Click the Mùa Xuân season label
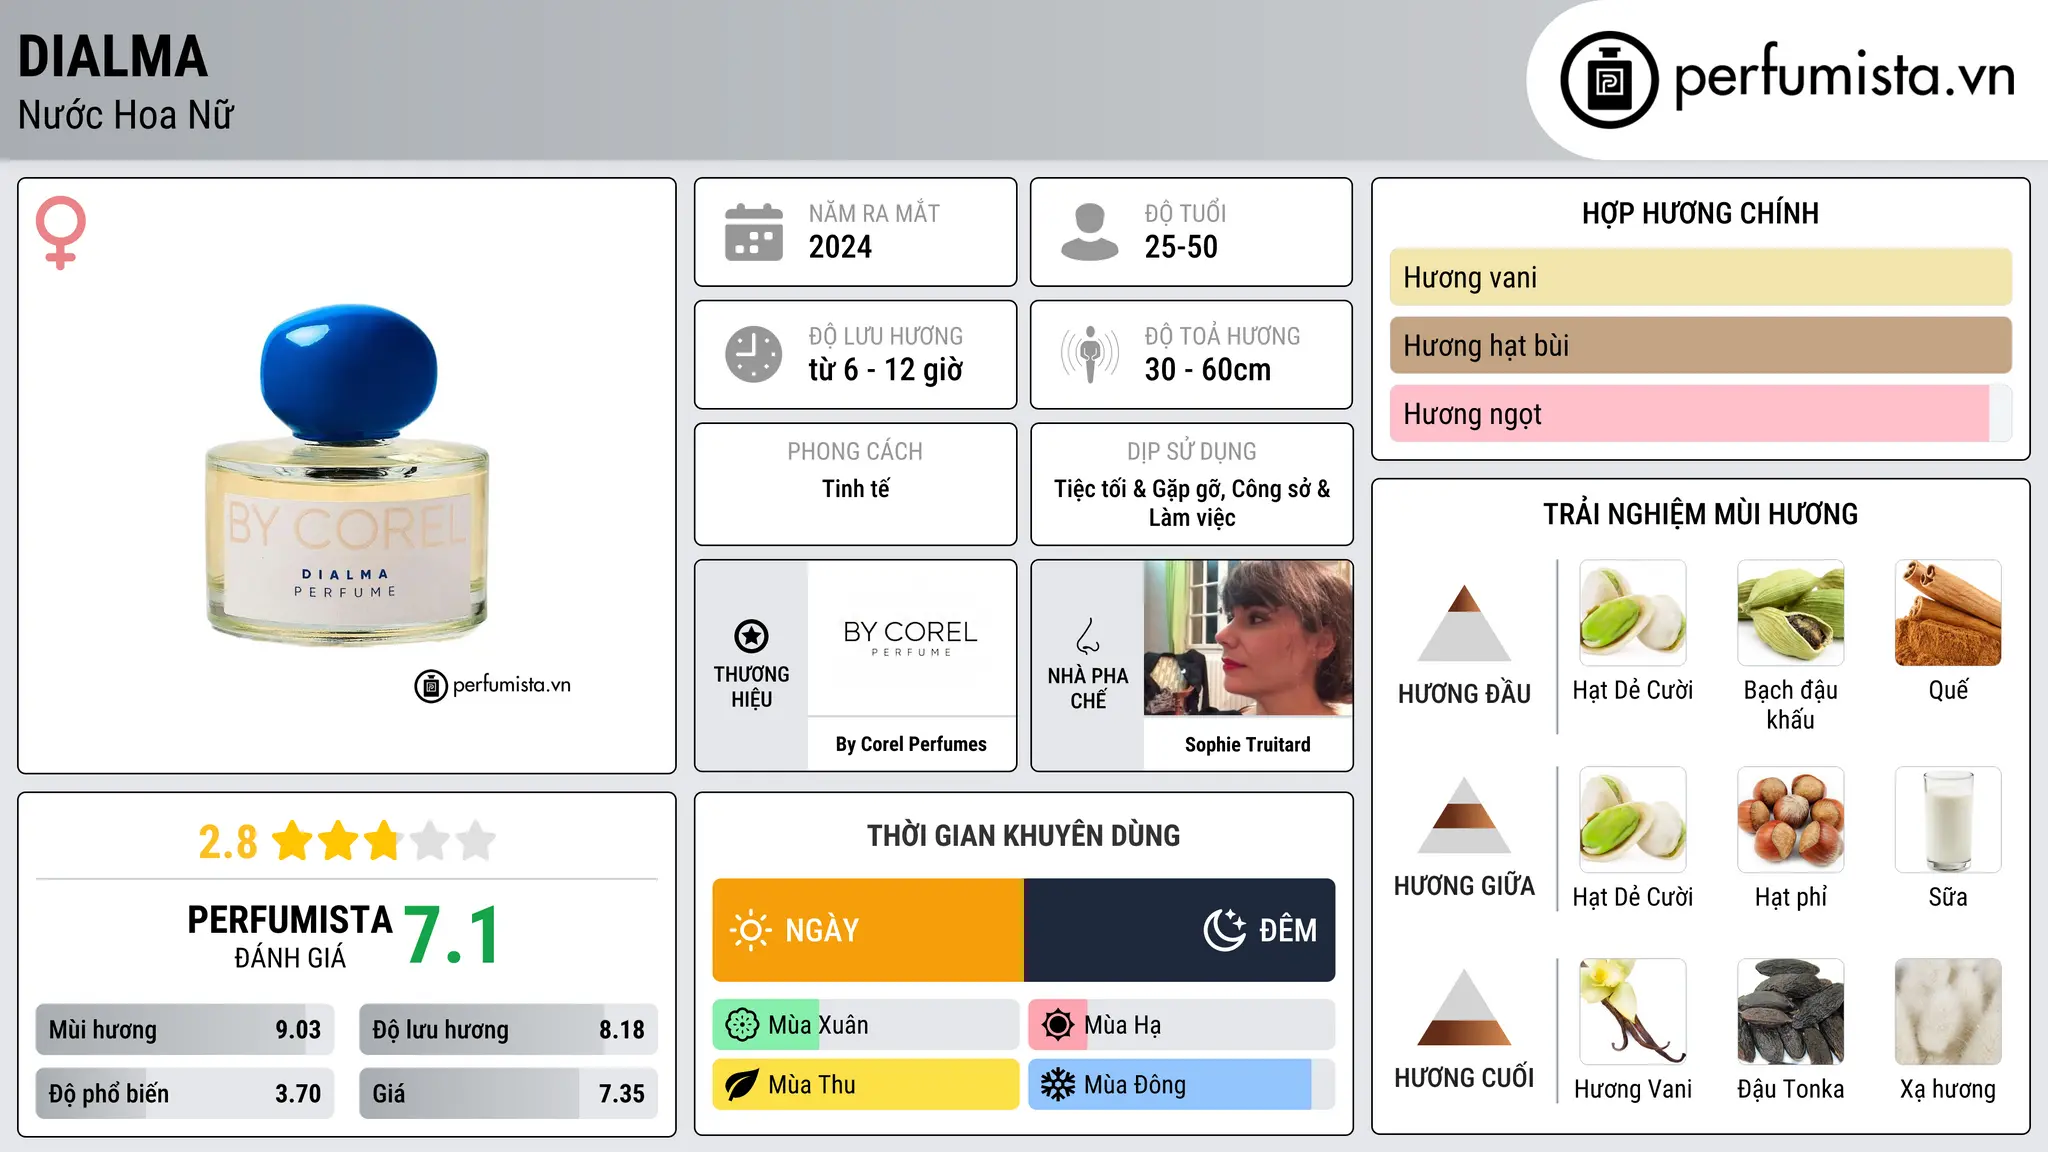Screen dimensions: 2048x1152 point(818,1025)
